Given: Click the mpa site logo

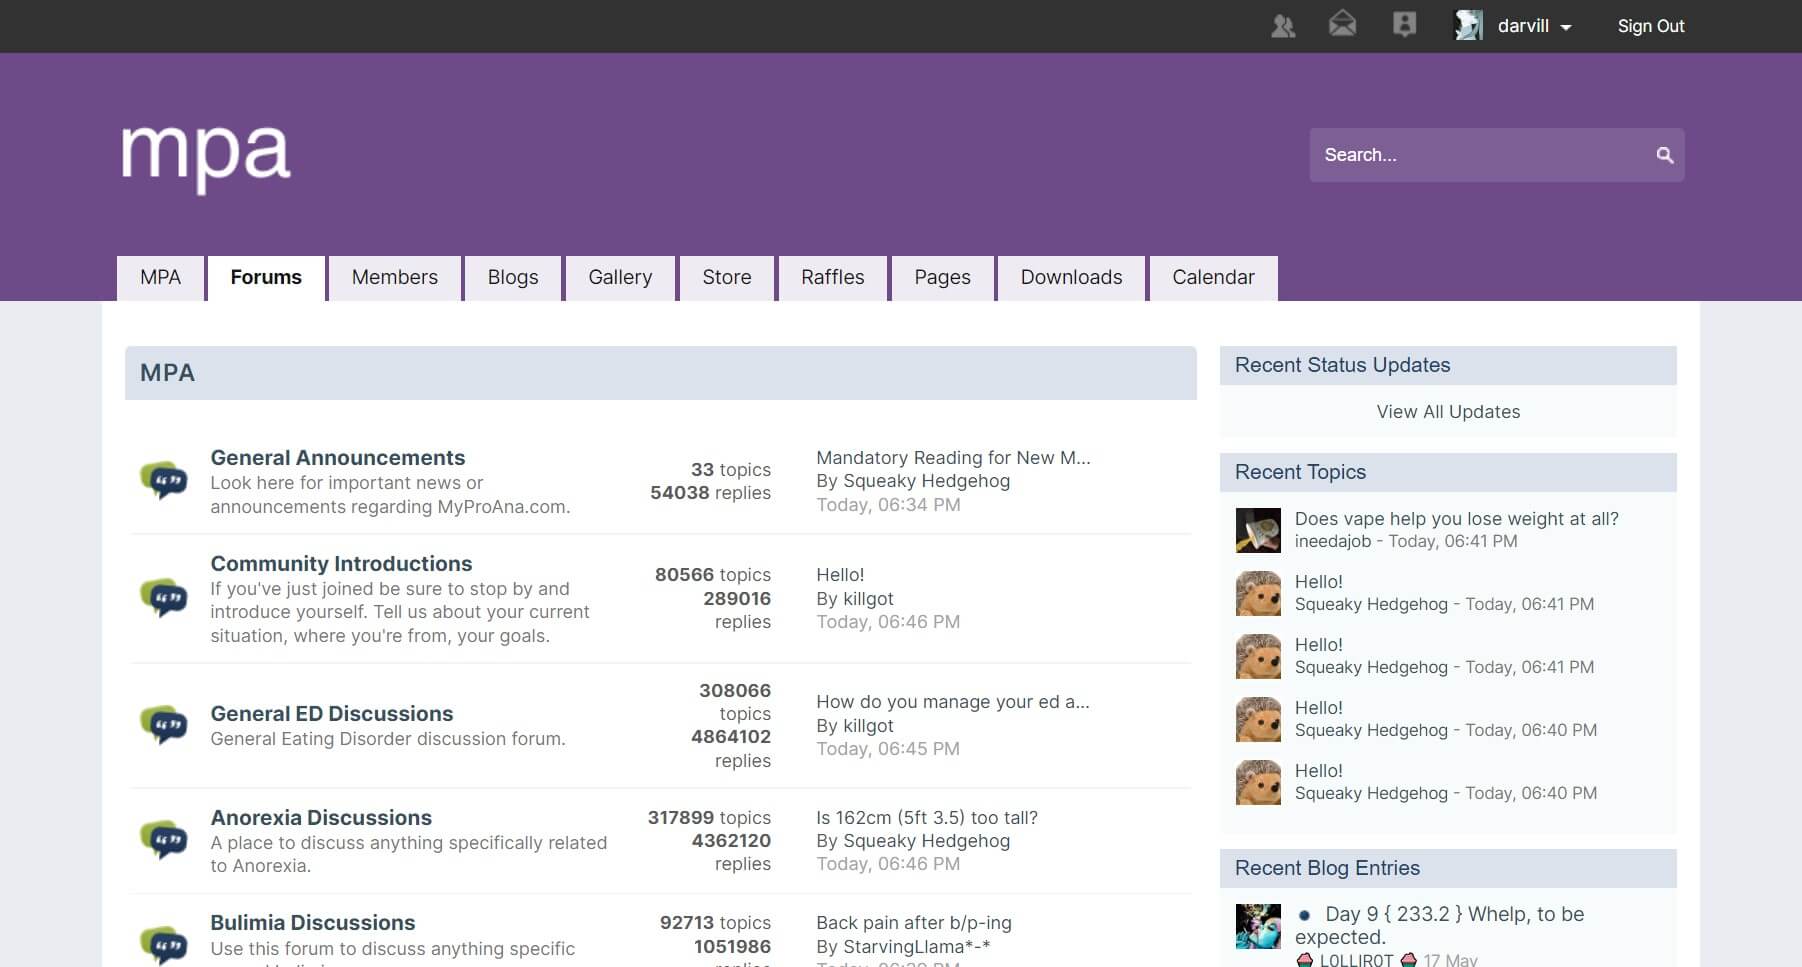Looking at the screenshot, I should point(206,158).
